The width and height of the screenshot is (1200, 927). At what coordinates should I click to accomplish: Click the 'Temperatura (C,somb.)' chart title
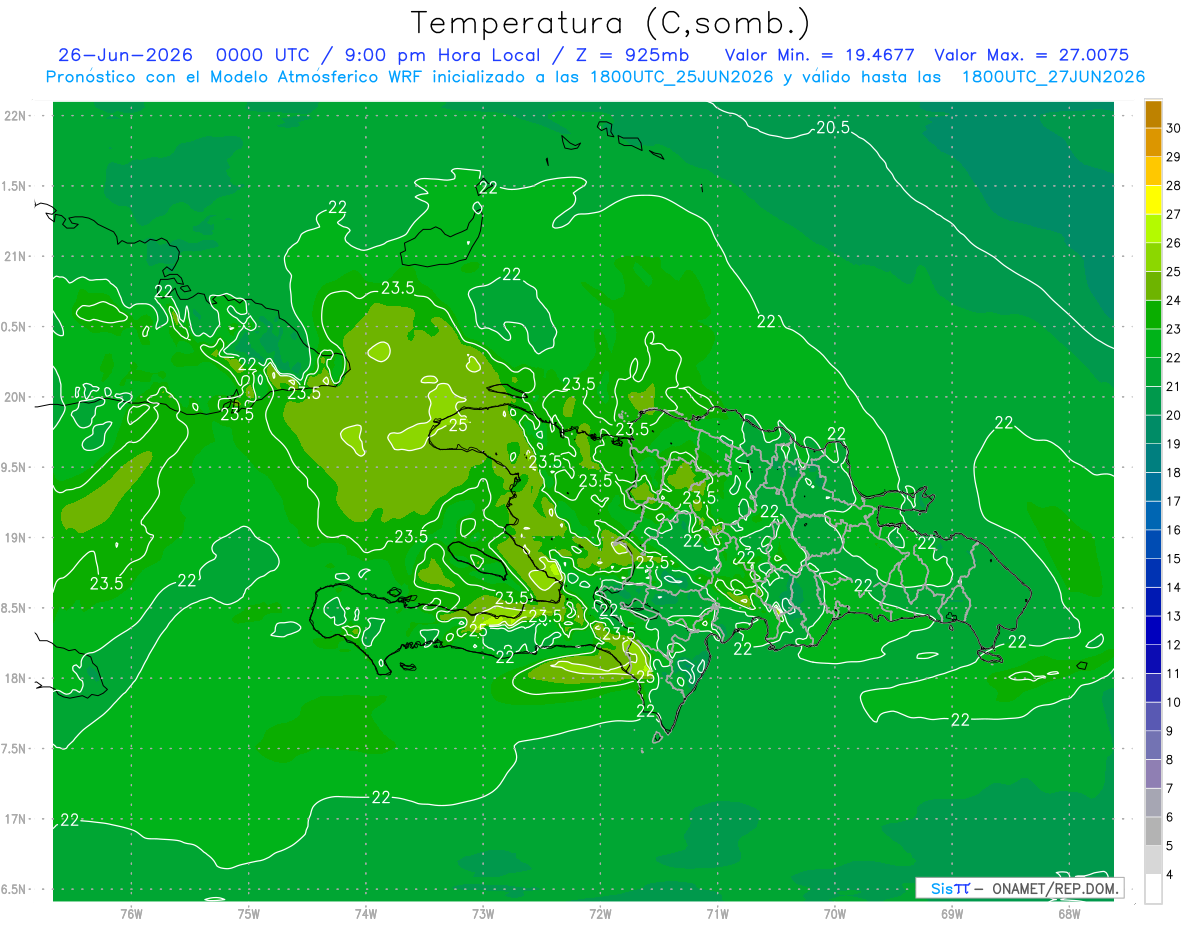pos(611,23)
